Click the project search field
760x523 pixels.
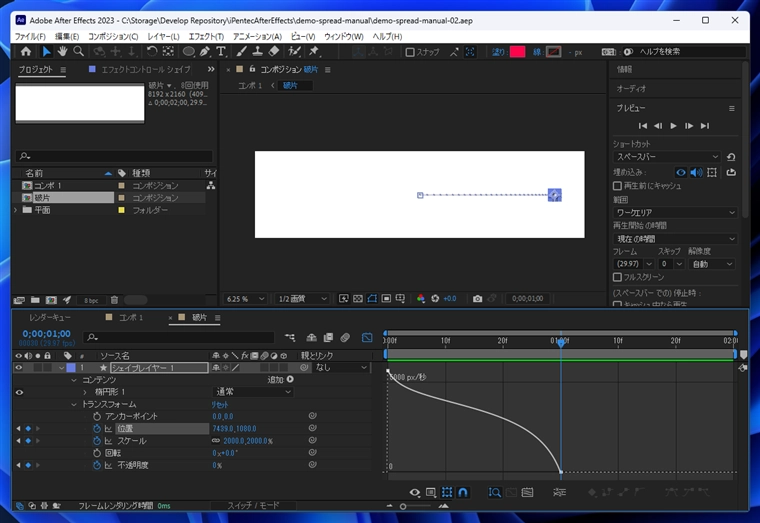click(x=114, y=156)
